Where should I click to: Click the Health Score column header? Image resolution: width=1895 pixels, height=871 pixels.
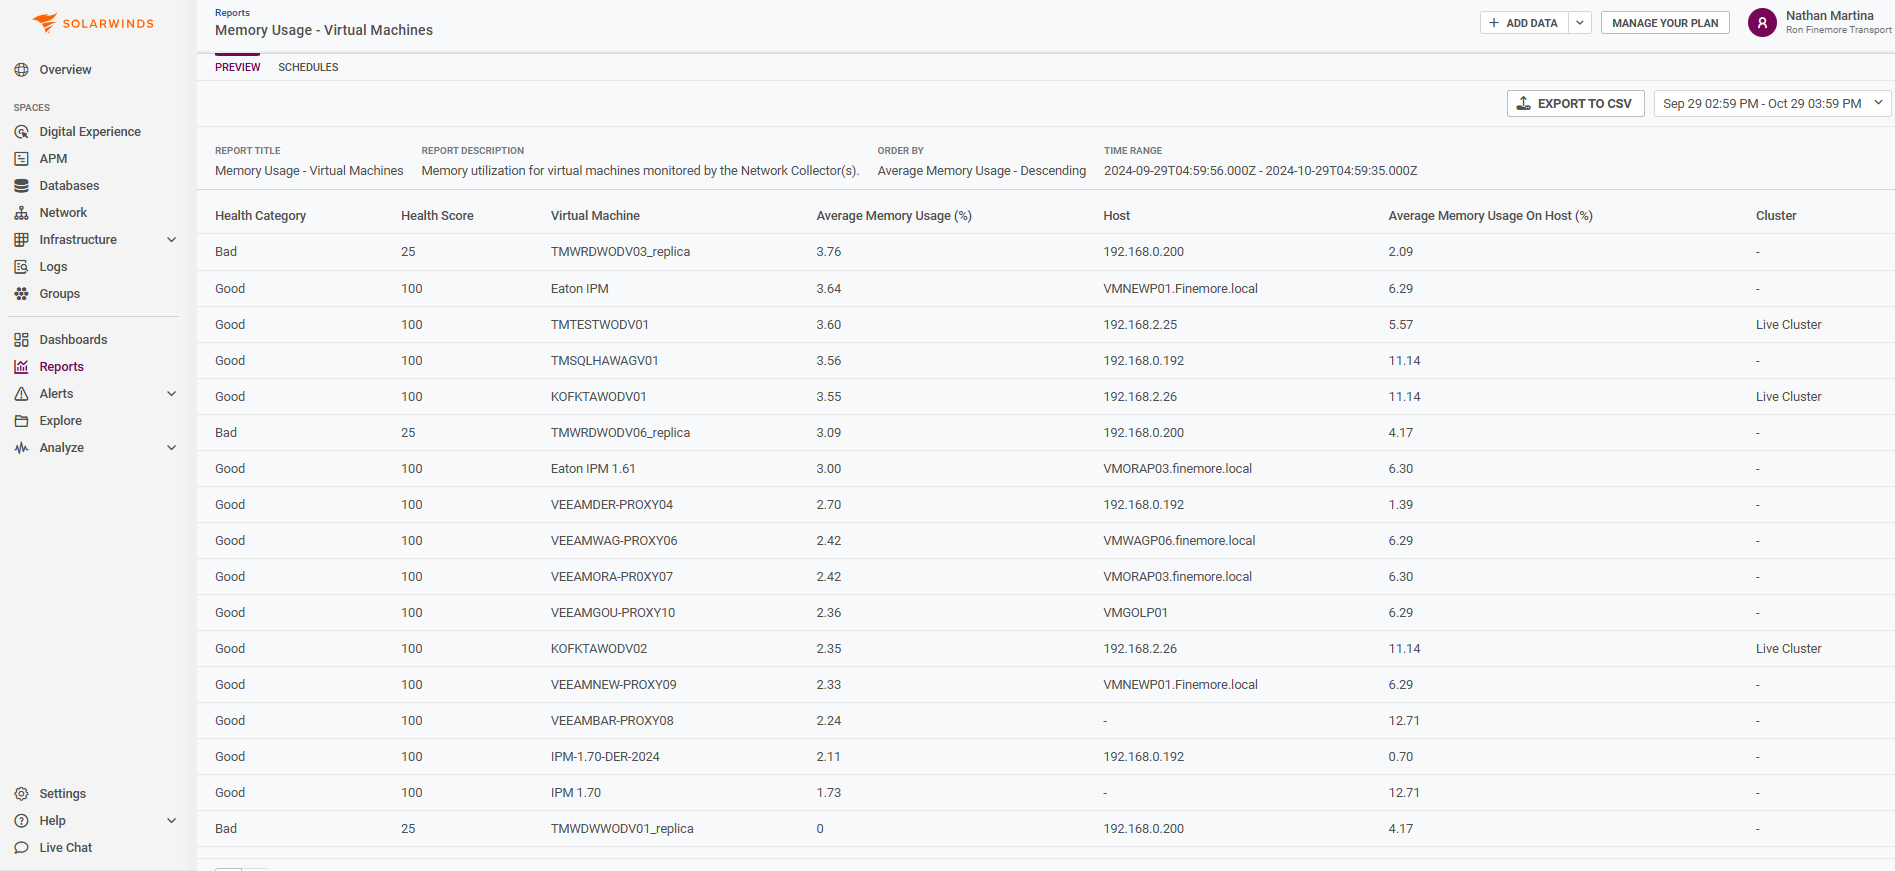(x=437, y=216)
